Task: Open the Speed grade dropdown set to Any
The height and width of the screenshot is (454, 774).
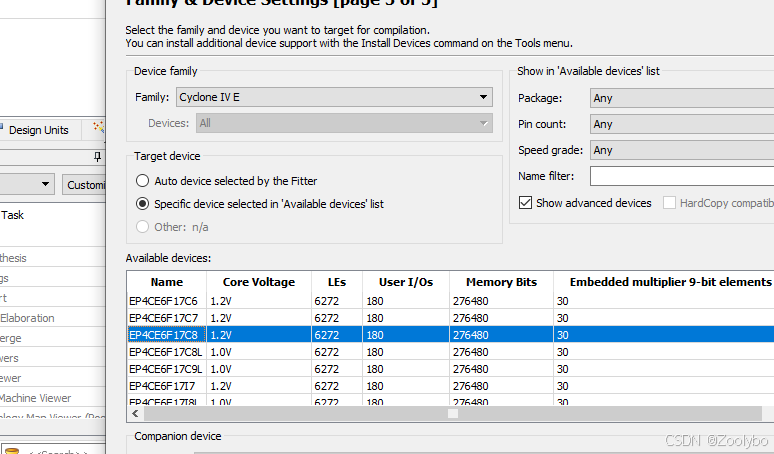Action: [x=682, y=150]
